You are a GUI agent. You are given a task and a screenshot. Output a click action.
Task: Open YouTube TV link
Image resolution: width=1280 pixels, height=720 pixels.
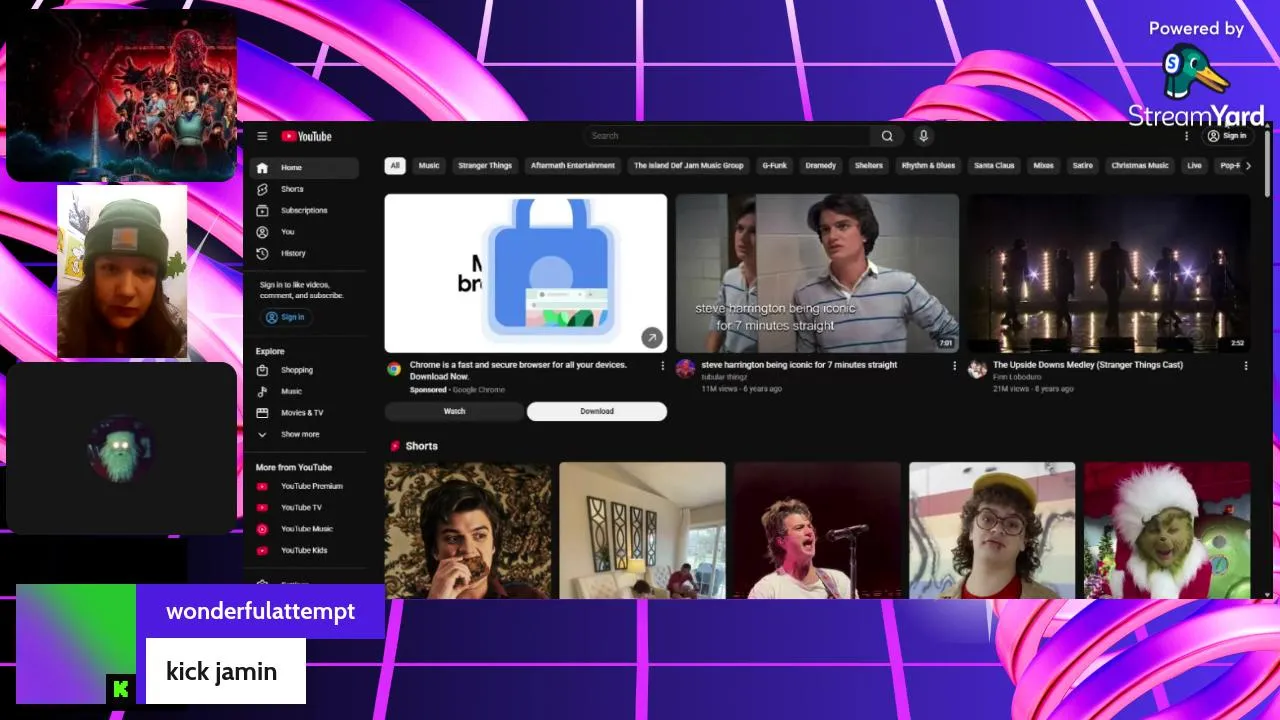point(304,507)
